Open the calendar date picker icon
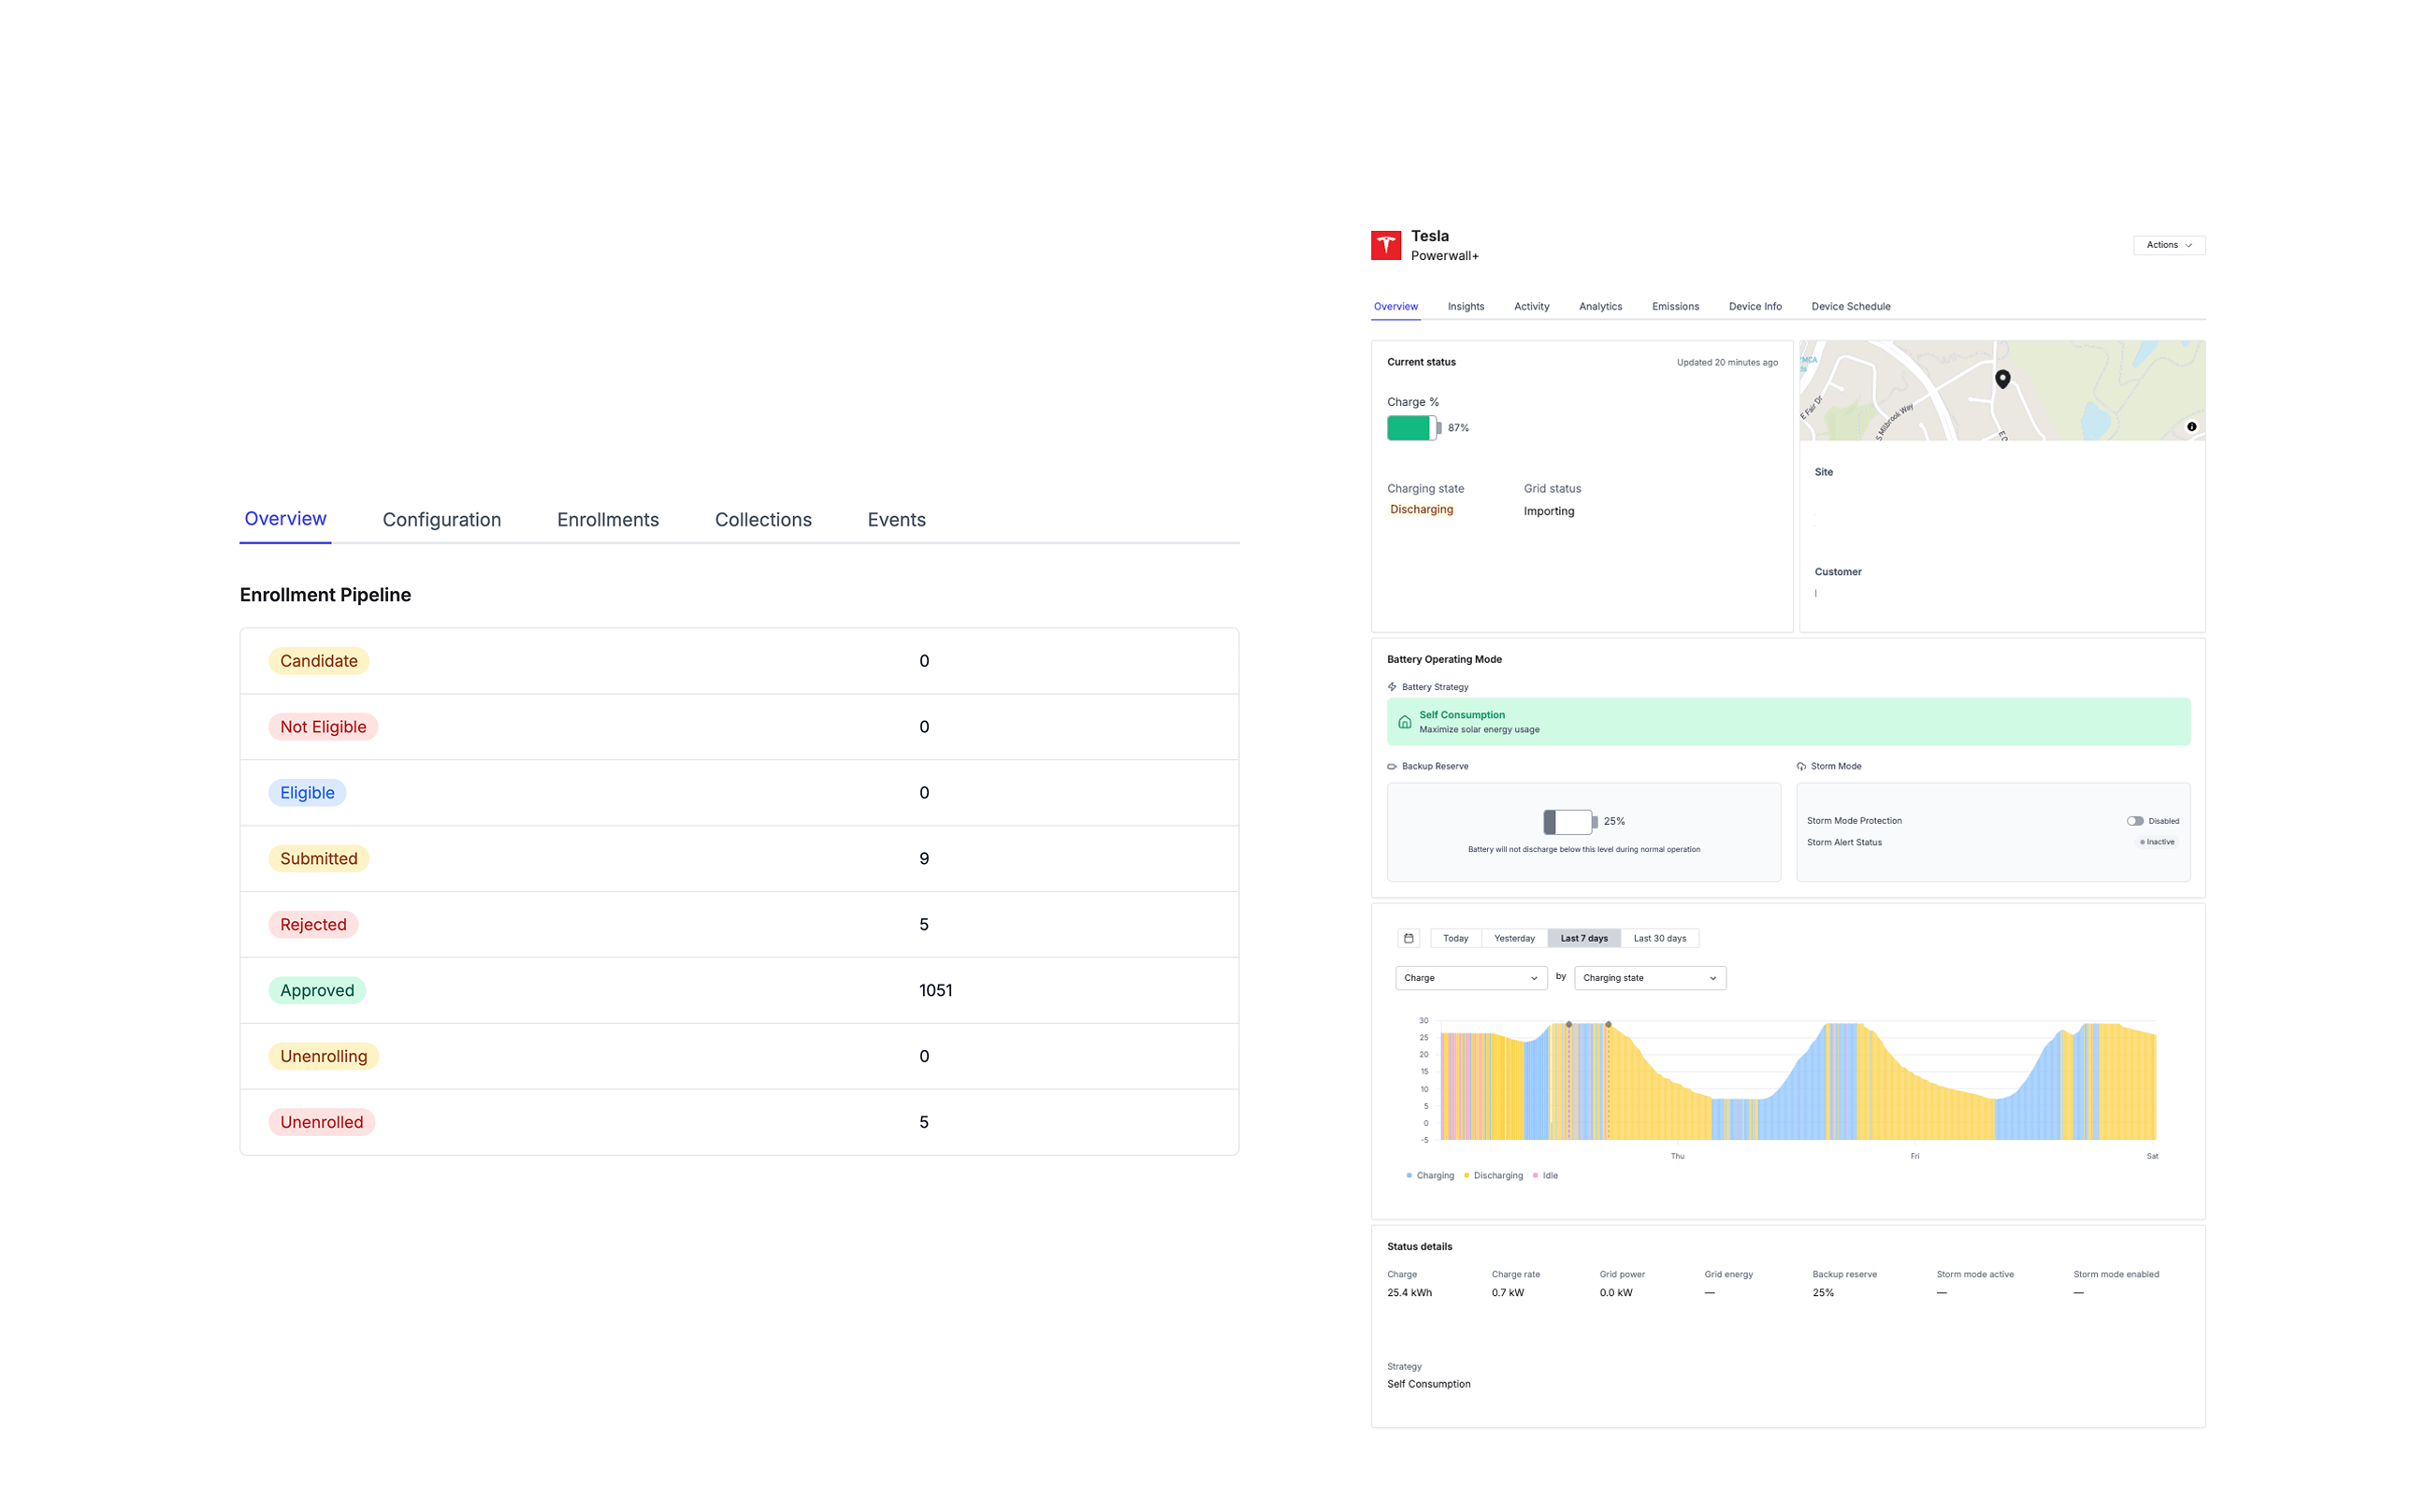The image size is (2412, 1512). coord(1408,938)
